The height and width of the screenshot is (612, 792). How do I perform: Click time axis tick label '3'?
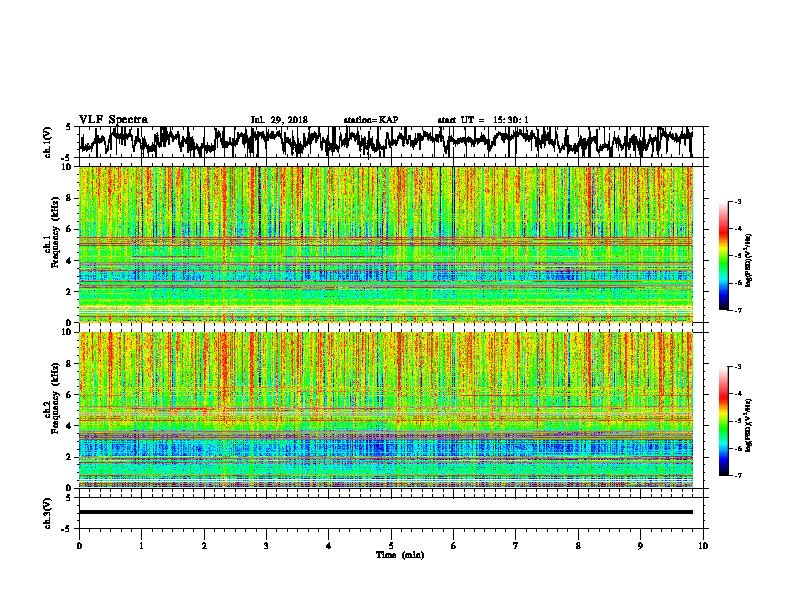(x=266, y=545)
